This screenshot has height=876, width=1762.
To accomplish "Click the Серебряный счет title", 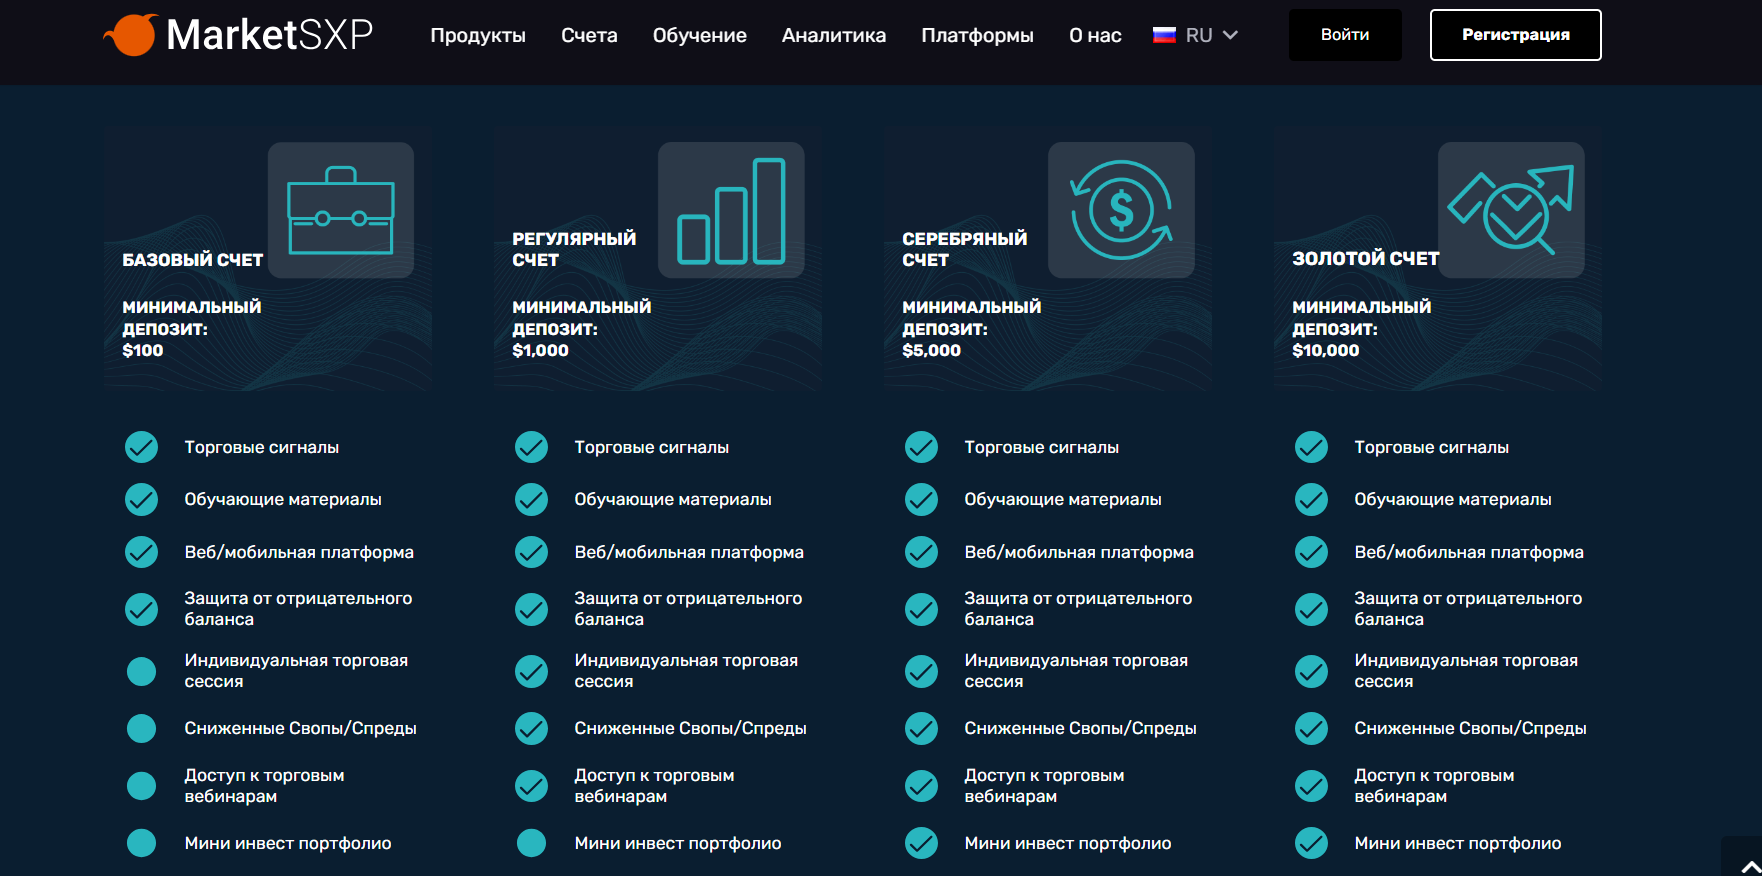I will coord(964,249).
